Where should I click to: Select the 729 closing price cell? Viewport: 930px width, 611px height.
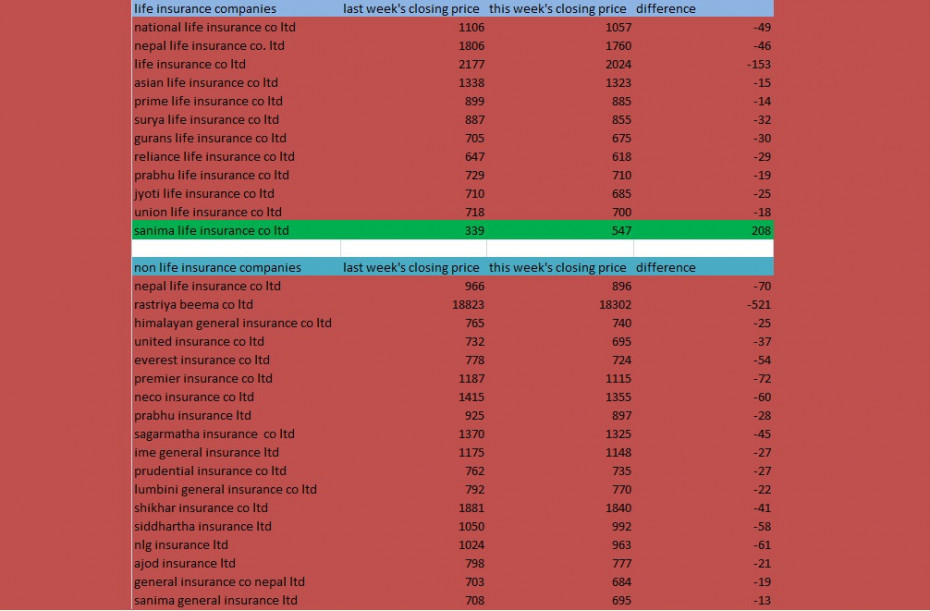click(x=413, y=174)
